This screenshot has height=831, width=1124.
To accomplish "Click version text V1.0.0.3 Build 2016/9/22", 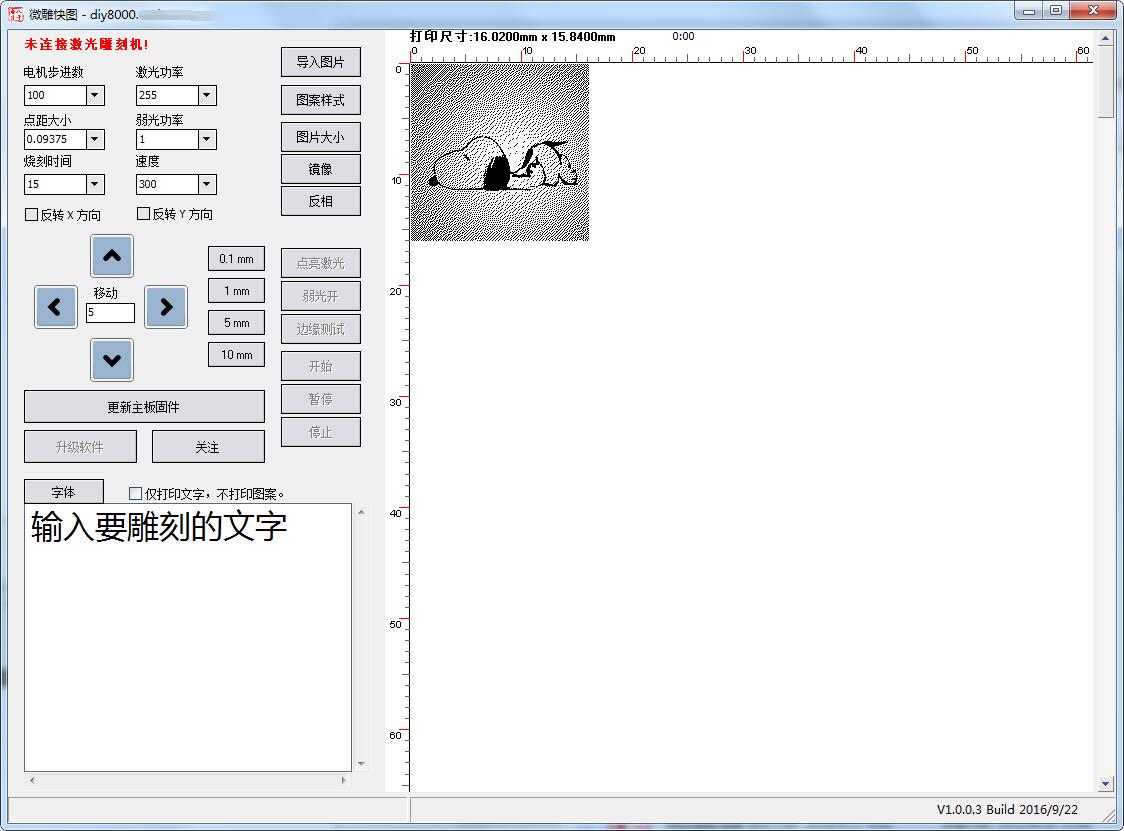I will pyautogui.click(x=1007, y=809).
